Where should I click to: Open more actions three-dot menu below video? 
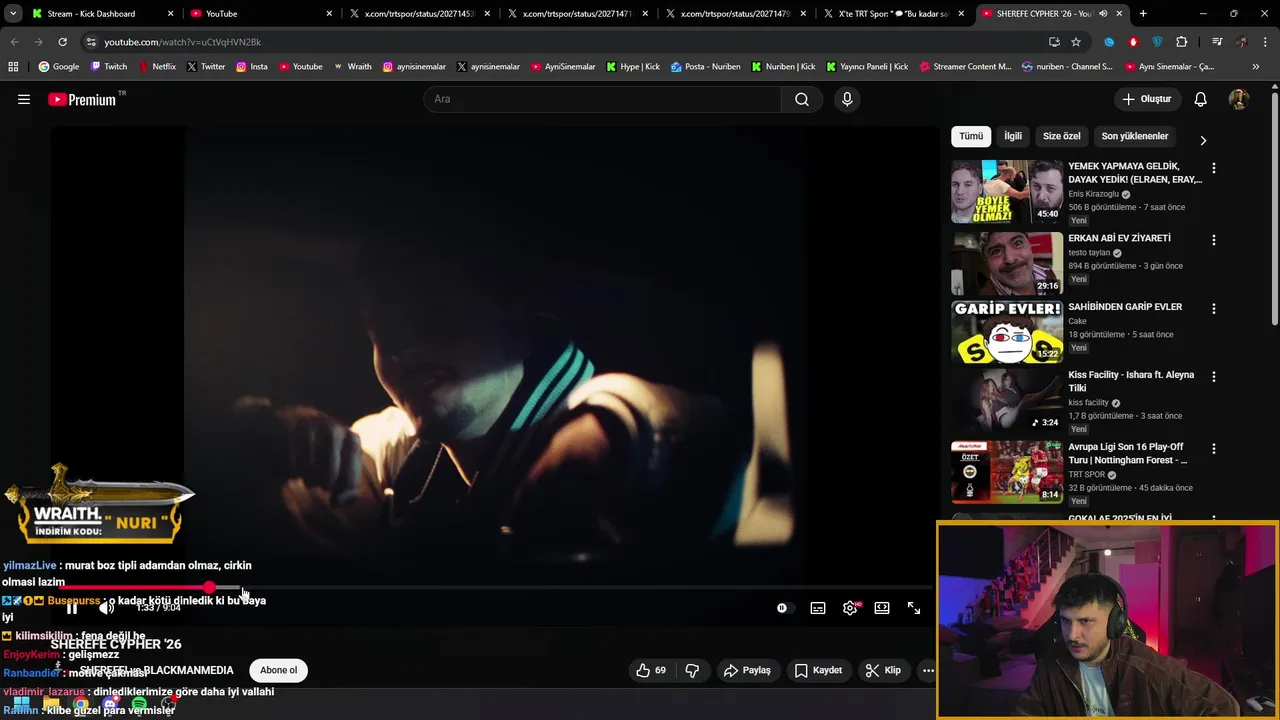click(928, 670)
